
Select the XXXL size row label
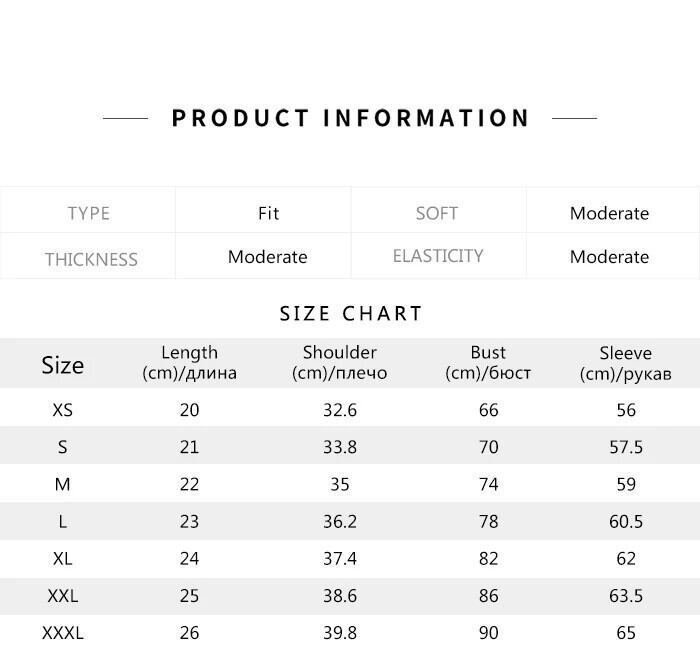click(x=62, y=633)
